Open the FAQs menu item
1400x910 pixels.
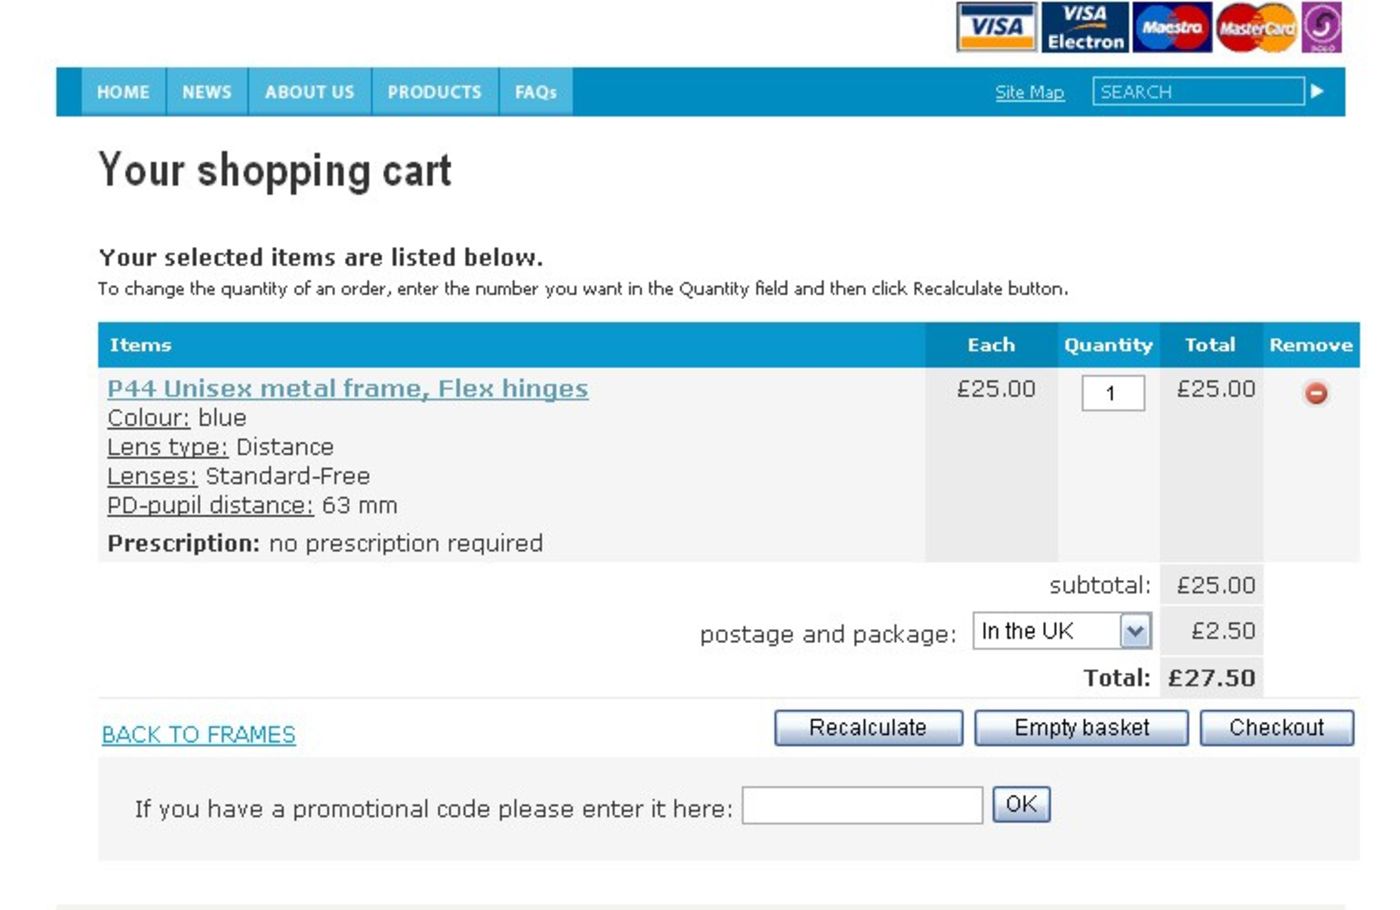point(535,92)
